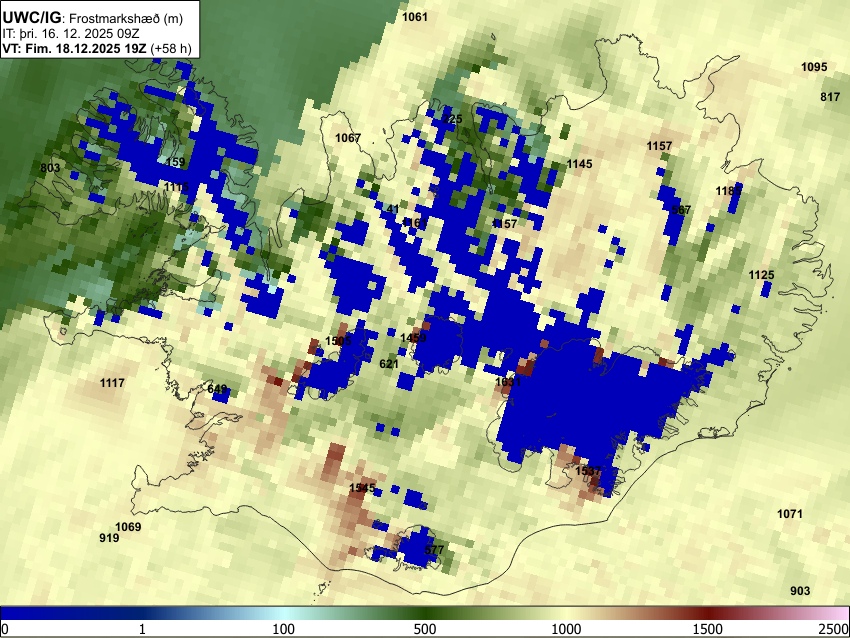Click the valid time line 'VT: Fim. 18.12.2025 19Z'
Screen dimensions: 850x638
coord(74,48)
